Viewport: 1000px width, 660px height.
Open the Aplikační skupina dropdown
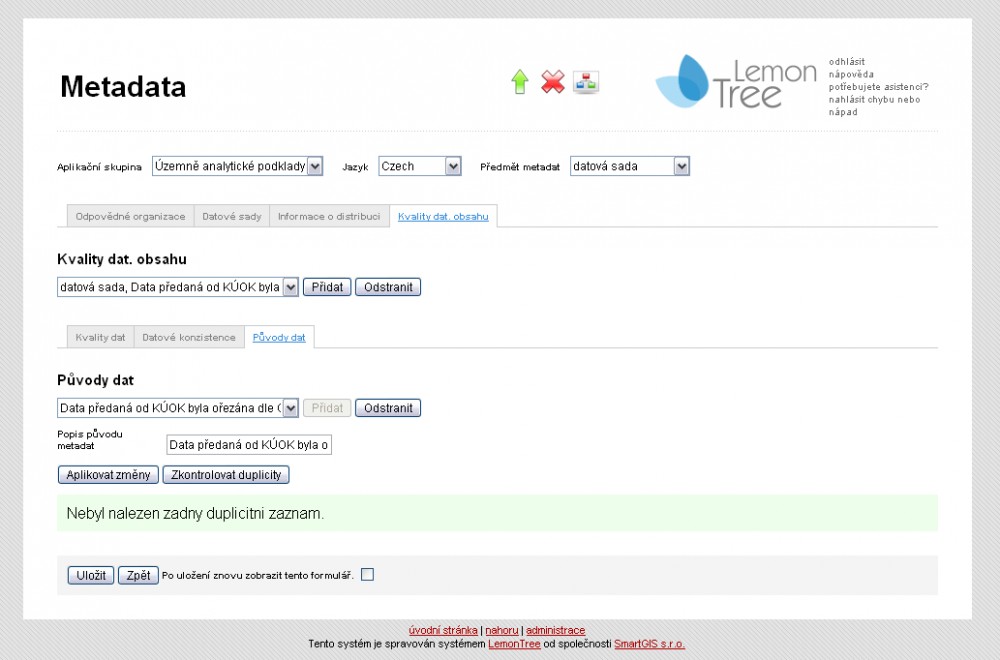tap(238, 167)
